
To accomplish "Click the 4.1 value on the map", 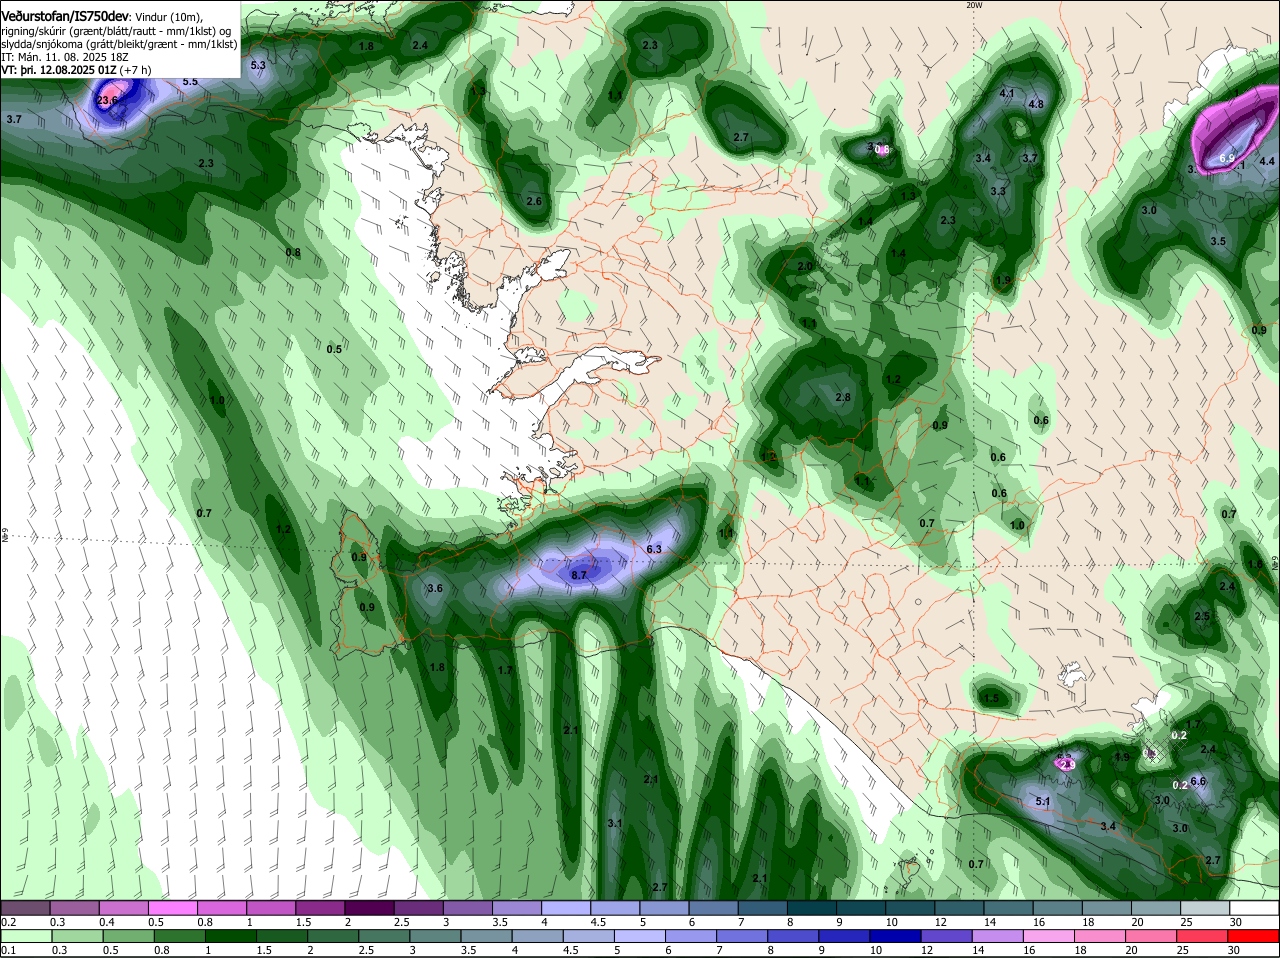I will pos(1007,93).
